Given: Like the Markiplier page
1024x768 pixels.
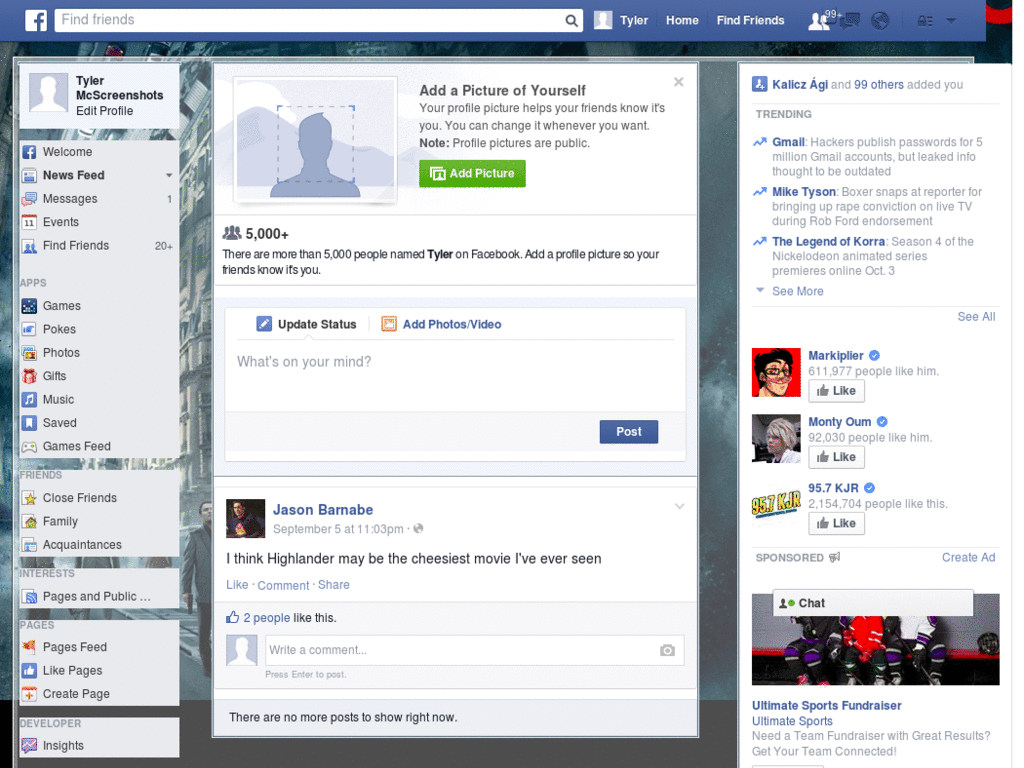Looking at the screenshot, I should tap(836, 391).
